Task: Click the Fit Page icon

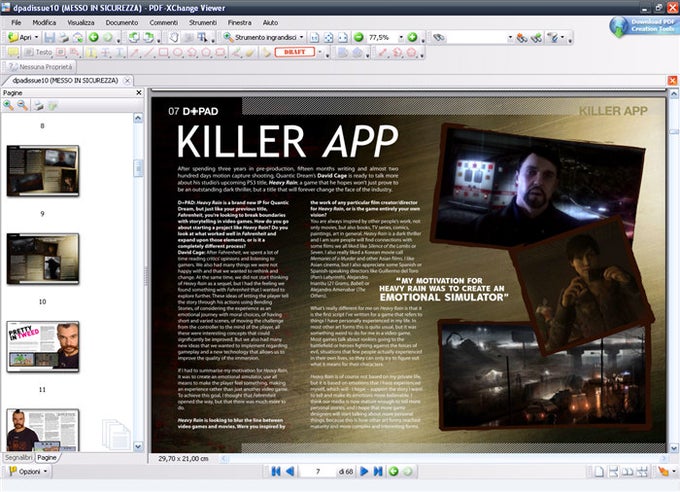Action: point(329,38)
